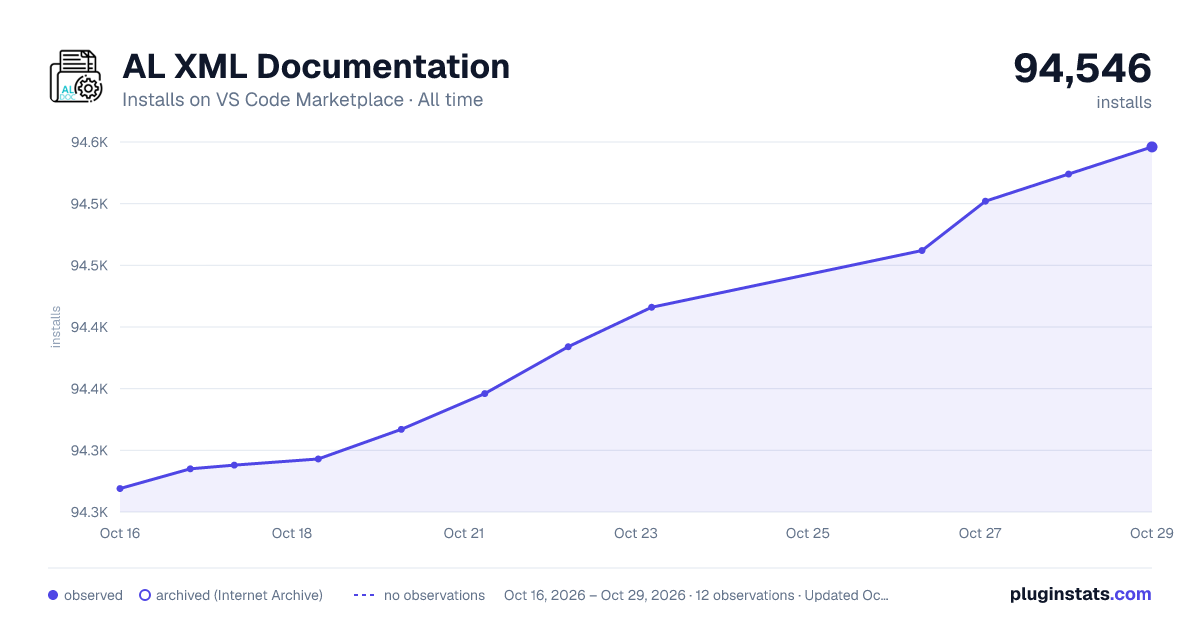Select the final large data point at Oct 29
This screenshot has height=630, width=1200.
tap(1152, 147)
